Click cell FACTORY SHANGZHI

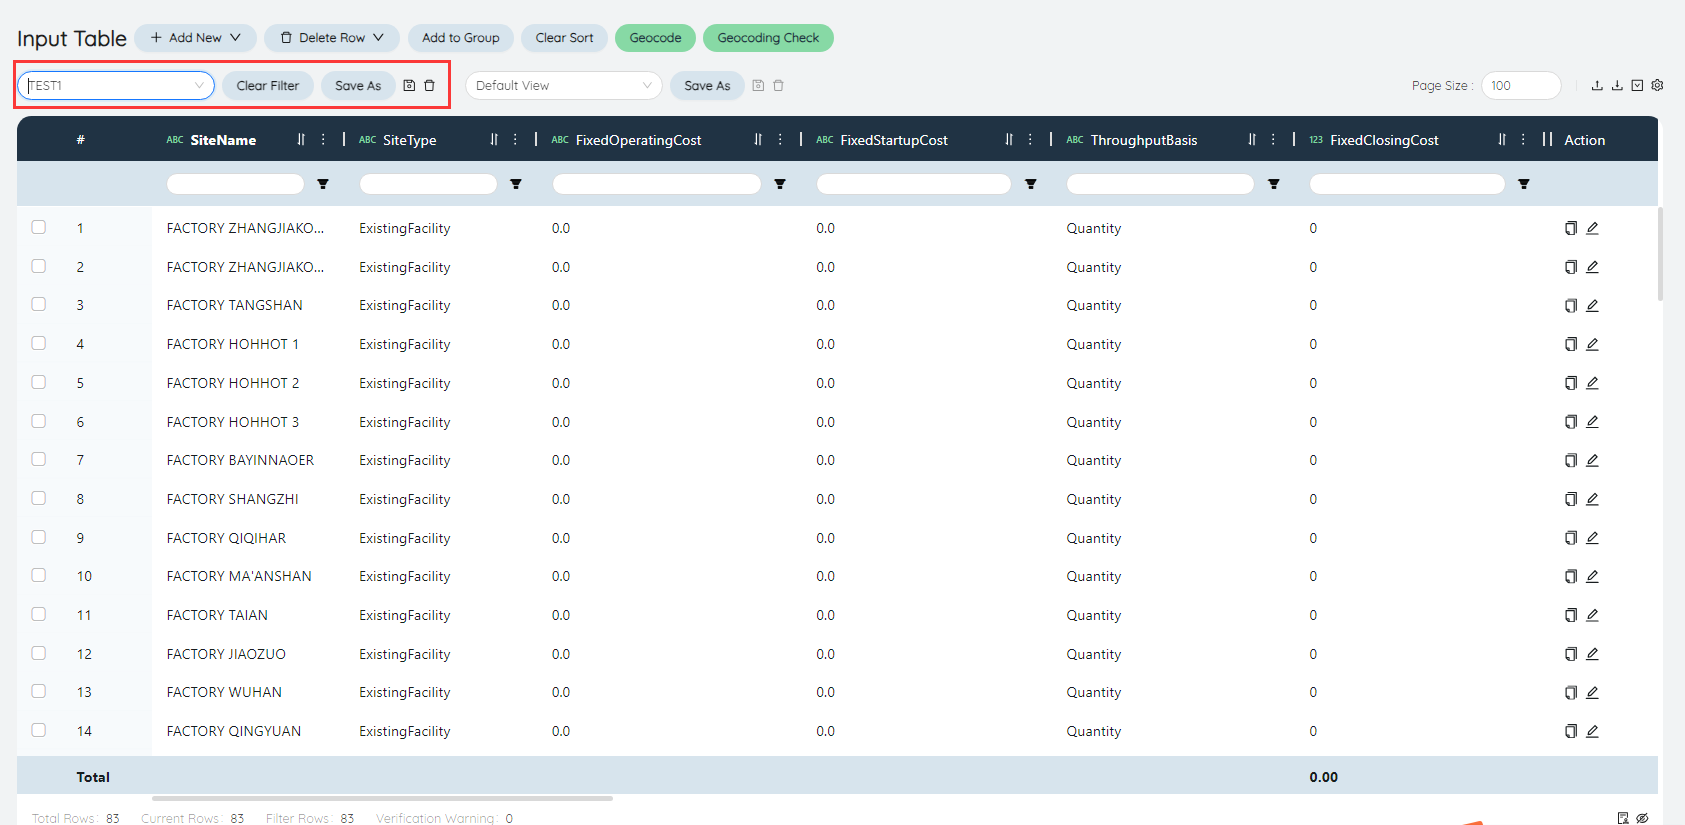pyautogui.click(x=232, y=499)
